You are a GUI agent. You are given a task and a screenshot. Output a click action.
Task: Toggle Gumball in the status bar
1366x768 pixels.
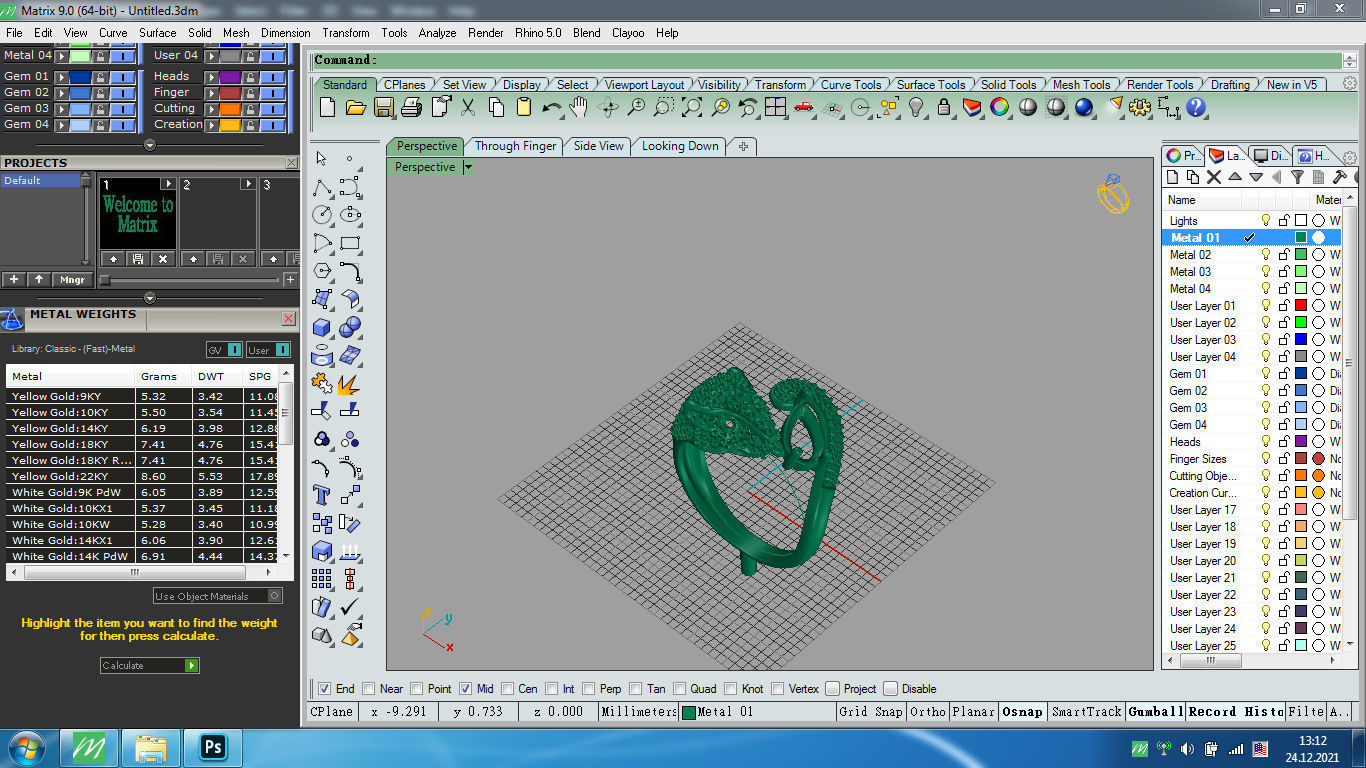1155,712
